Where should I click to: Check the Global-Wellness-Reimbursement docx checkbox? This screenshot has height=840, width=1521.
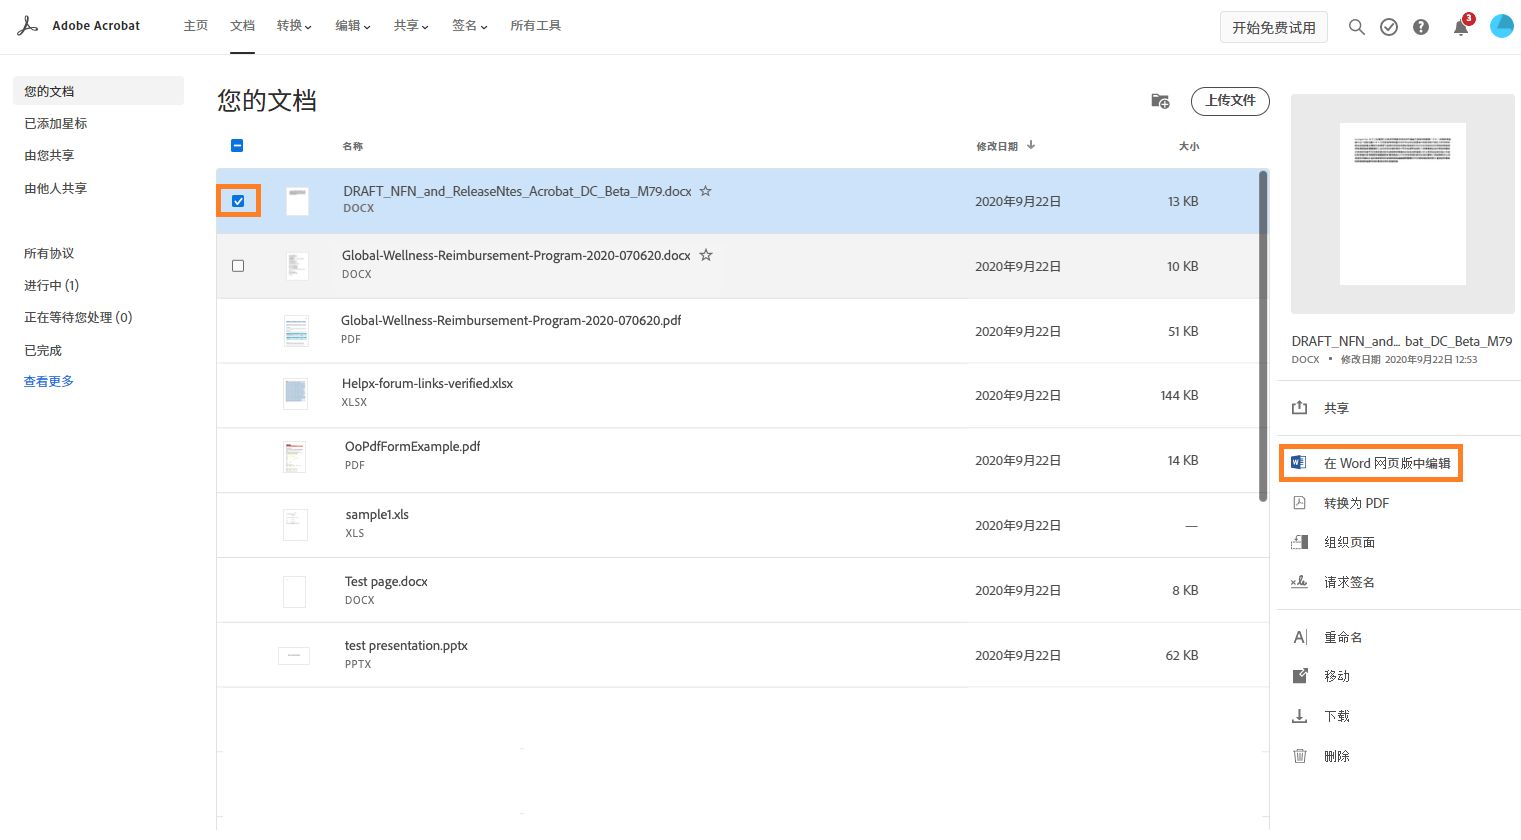pyautogui.click(x=238, y=266)
